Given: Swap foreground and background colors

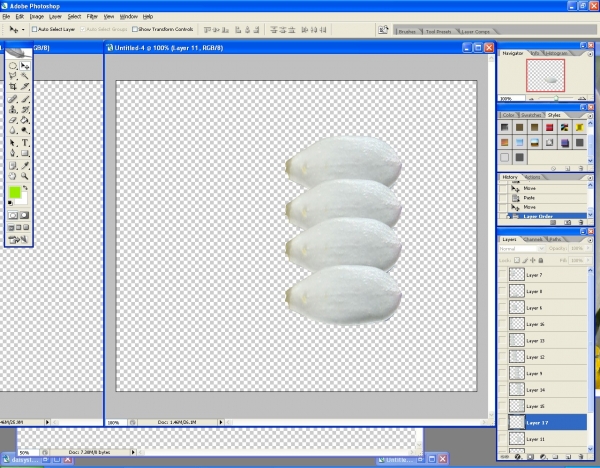Looking at the screenshot, I should coord(25,188).
